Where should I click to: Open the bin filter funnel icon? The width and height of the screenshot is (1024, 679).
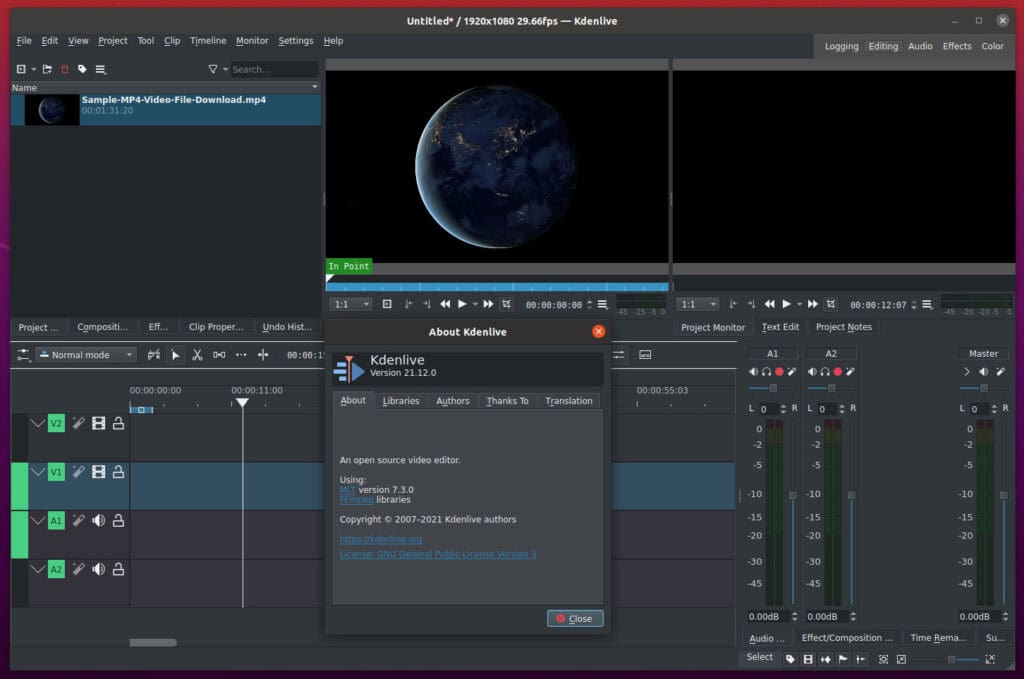[213, 69]
